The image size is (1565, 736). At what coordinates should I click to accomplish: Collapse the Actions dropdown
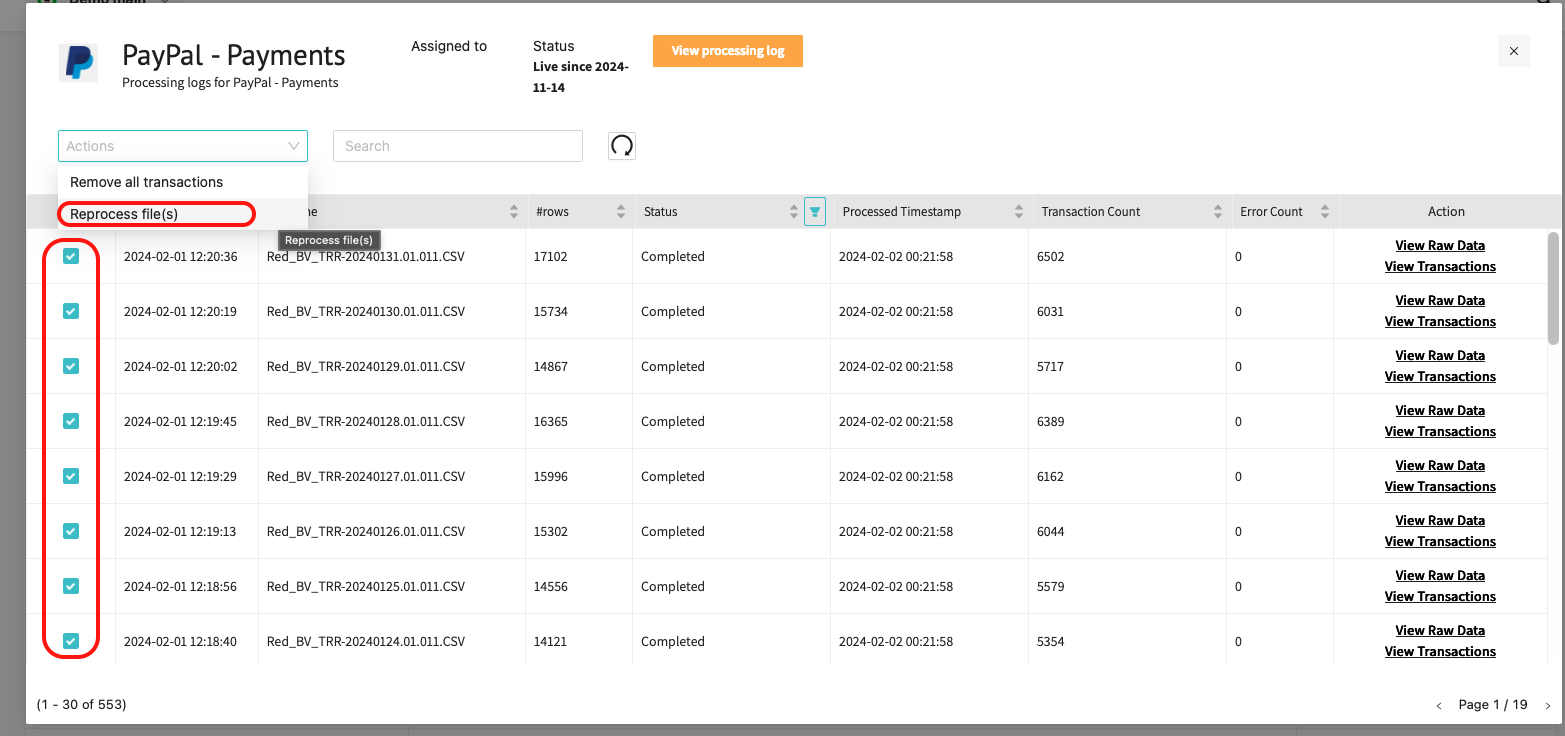[294, 146]
